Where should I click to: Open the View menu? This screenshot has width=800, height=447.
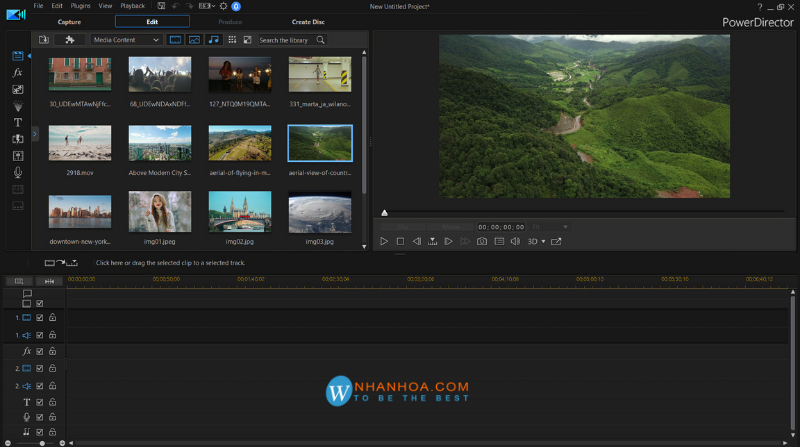click(x=105, y=6)
